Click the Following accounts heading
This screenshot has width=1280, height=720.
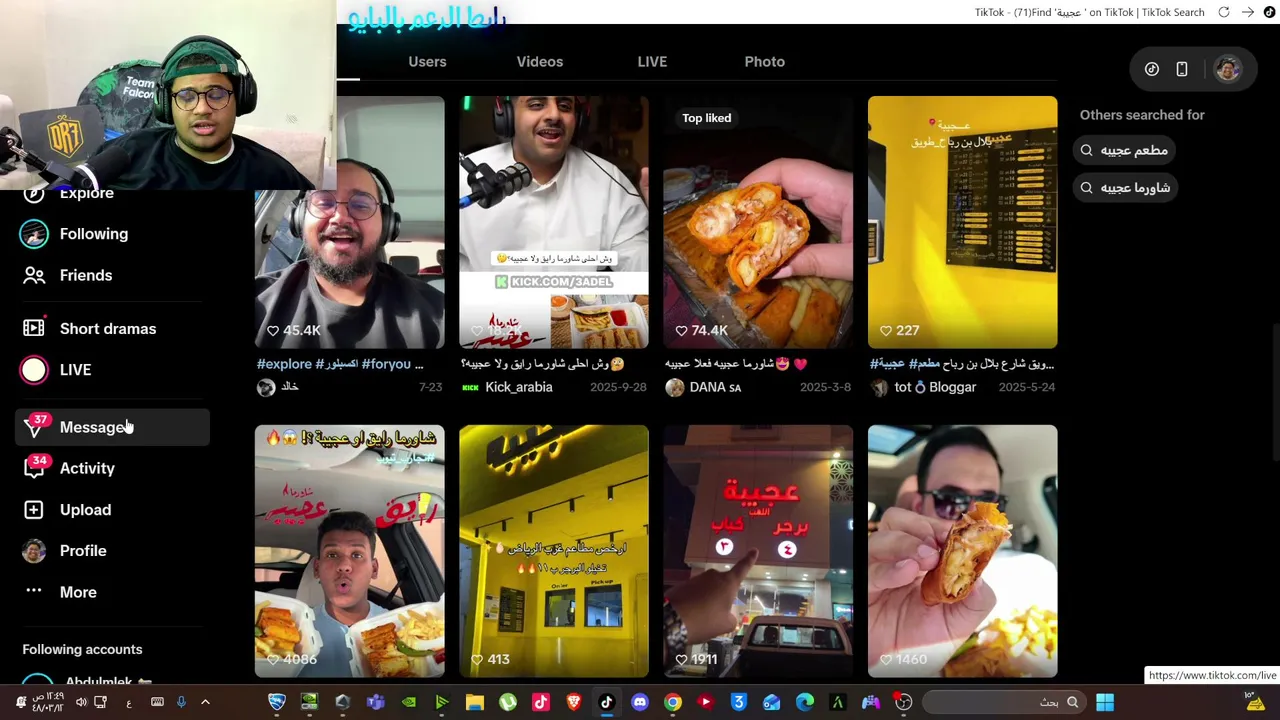[x=82, y=649]
